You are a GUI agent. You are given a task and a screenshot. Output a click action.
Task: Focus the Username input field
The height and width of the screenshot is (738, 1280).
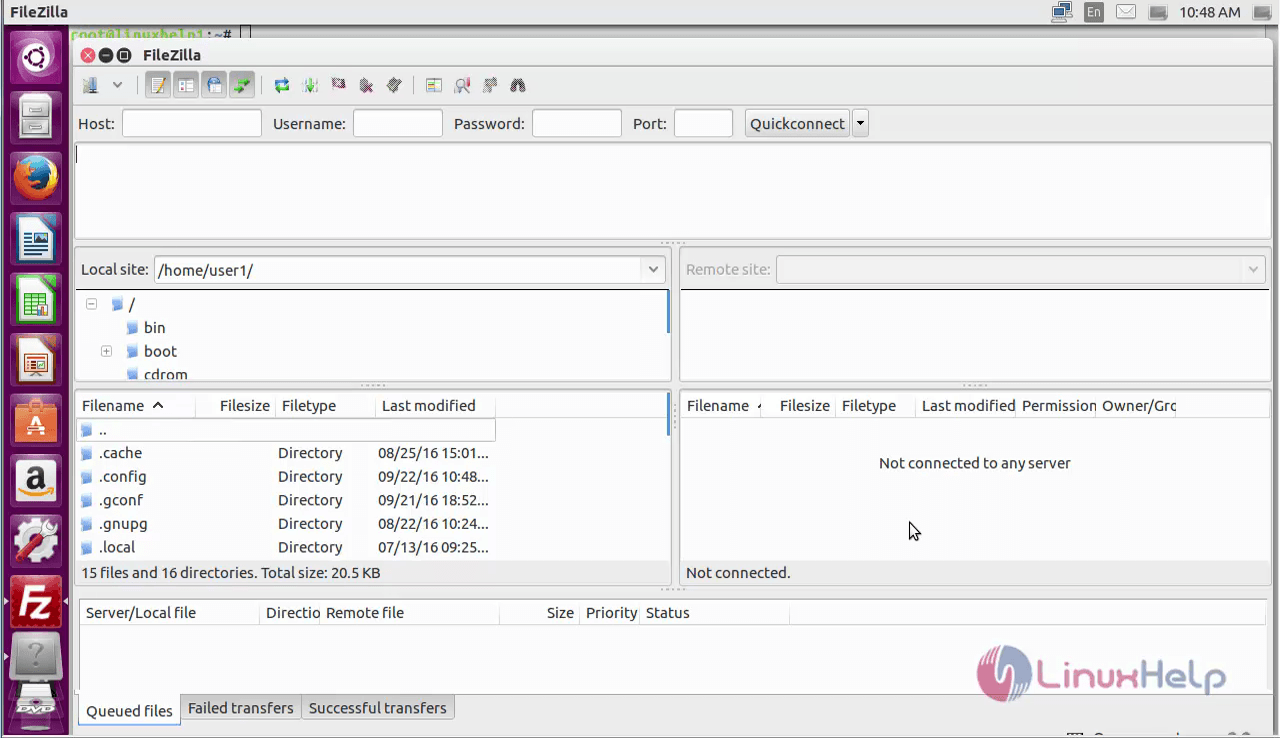398,124
